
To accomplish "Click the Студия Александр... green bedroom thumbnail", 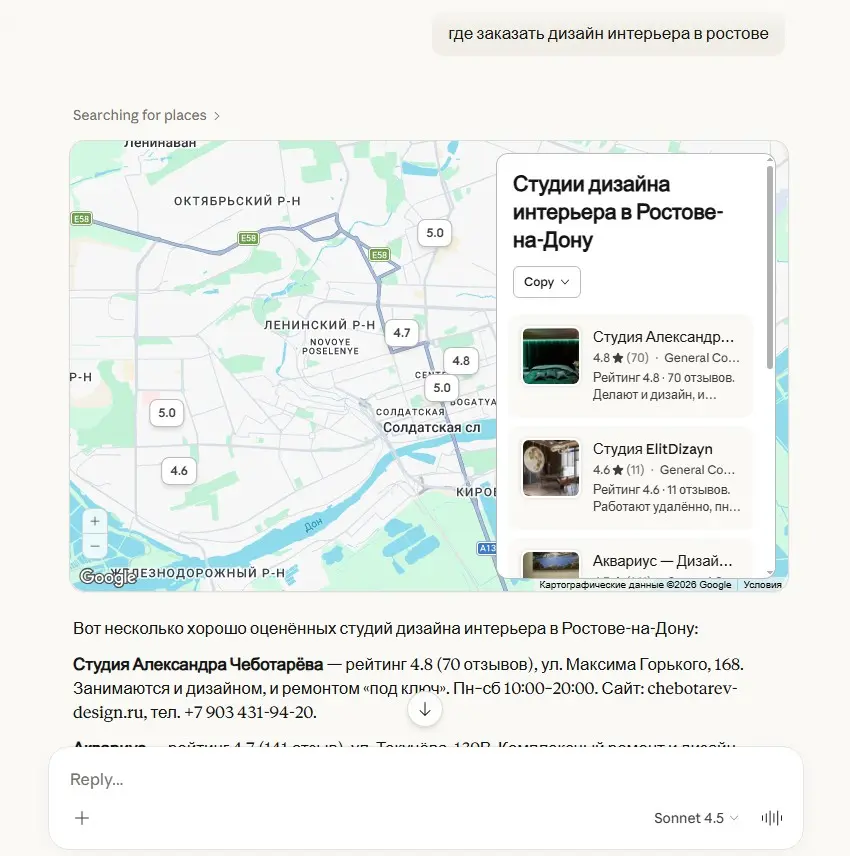I will [x=551, y=356].
